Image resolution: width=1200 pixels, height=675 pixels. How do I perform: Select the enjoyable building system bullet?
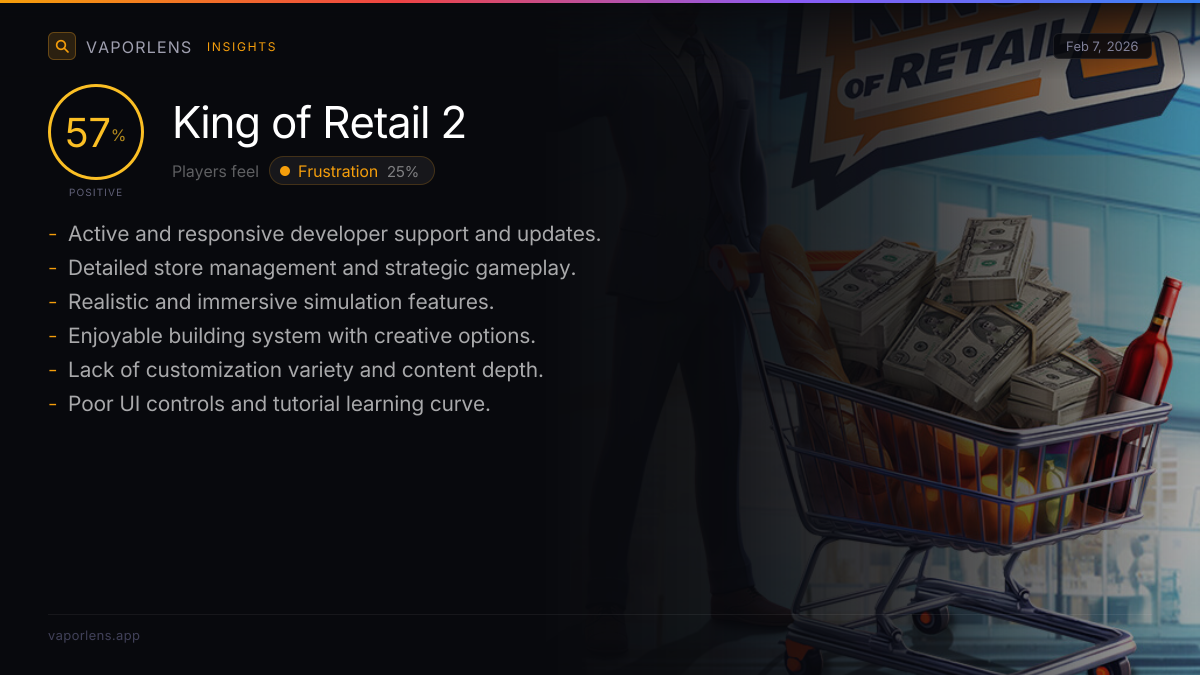(292, 336)
